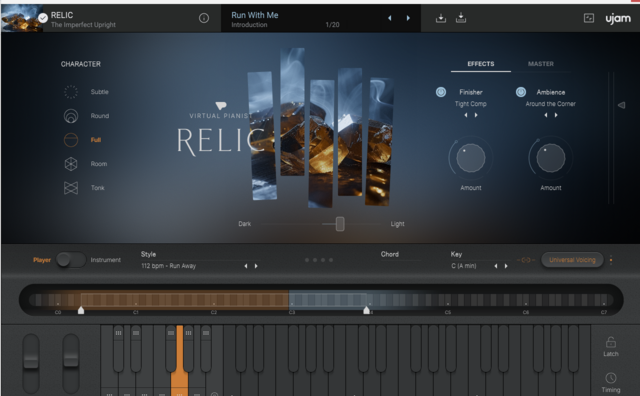Click the right range marker near C4
The image size is (640, 396).
click(x=367, y=310)
